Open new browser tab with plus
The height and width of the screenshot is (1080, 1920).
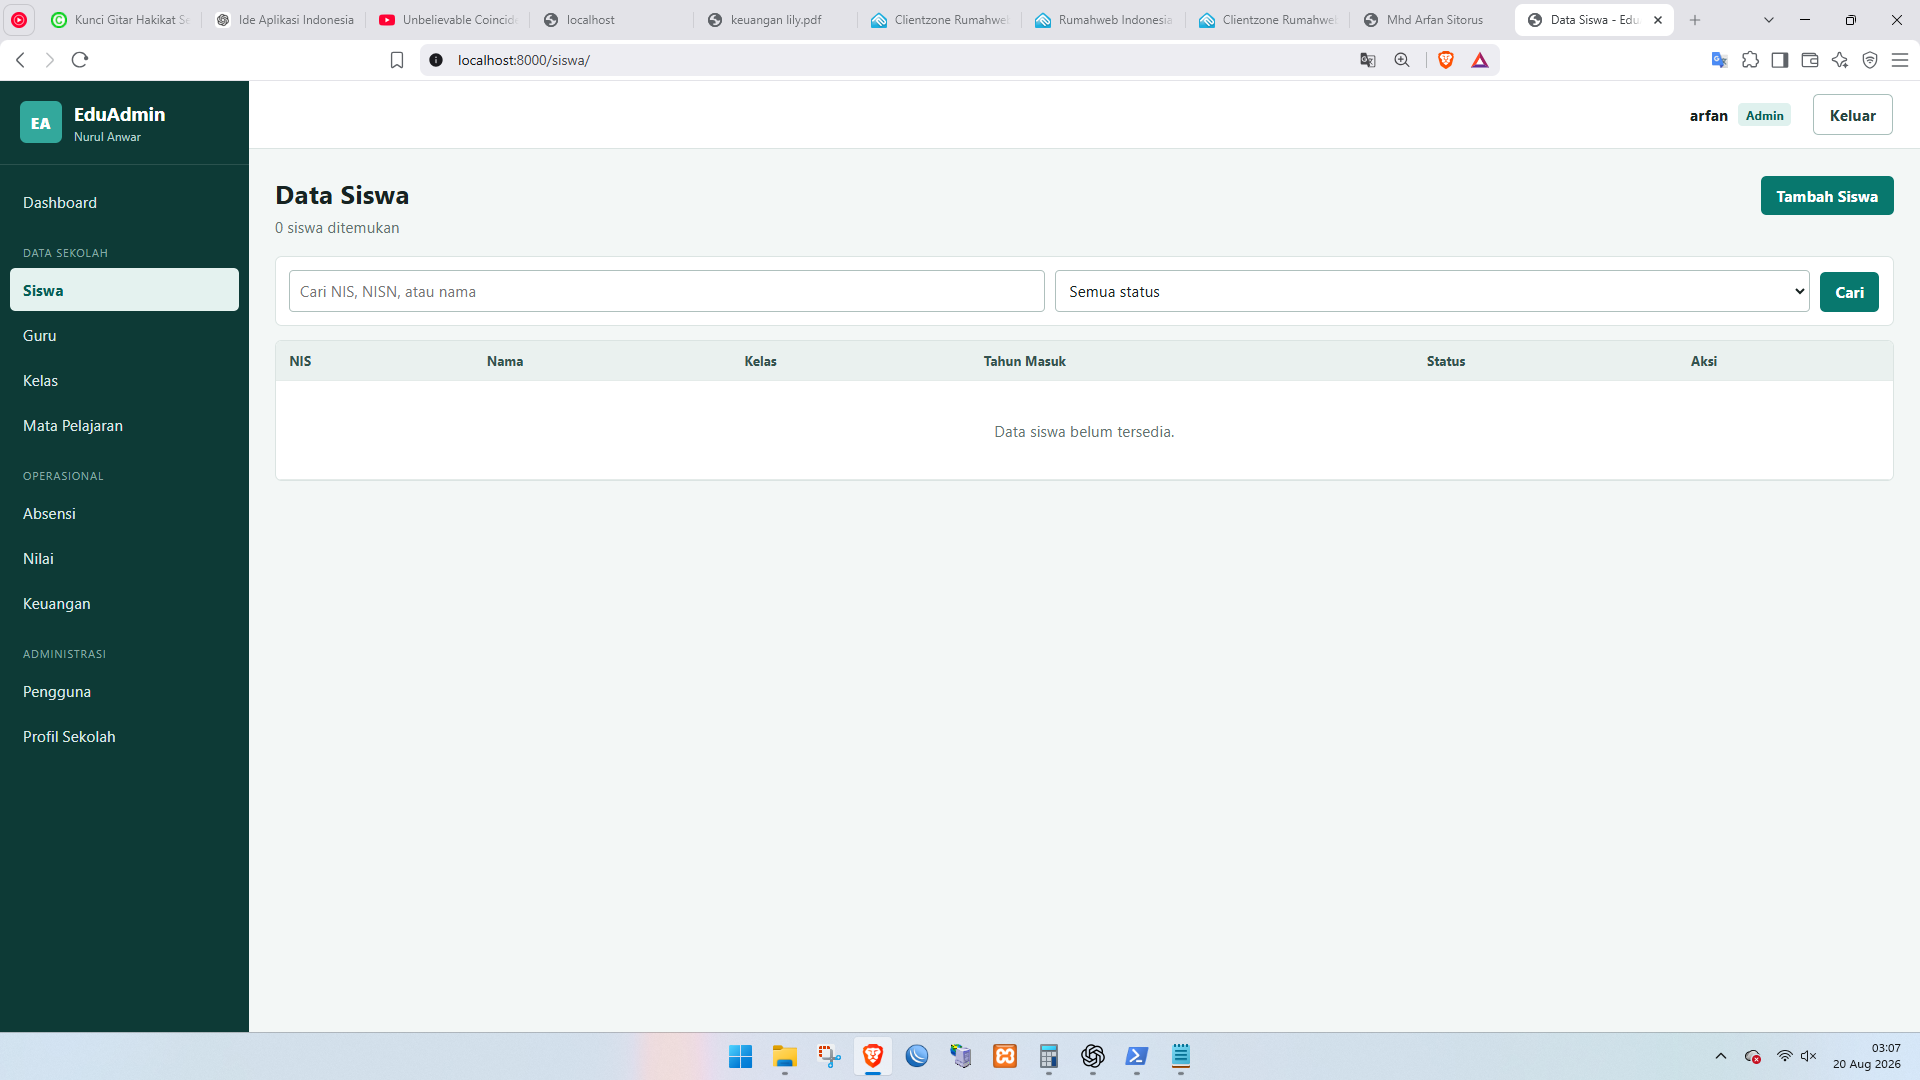(x=1695, y=20)
